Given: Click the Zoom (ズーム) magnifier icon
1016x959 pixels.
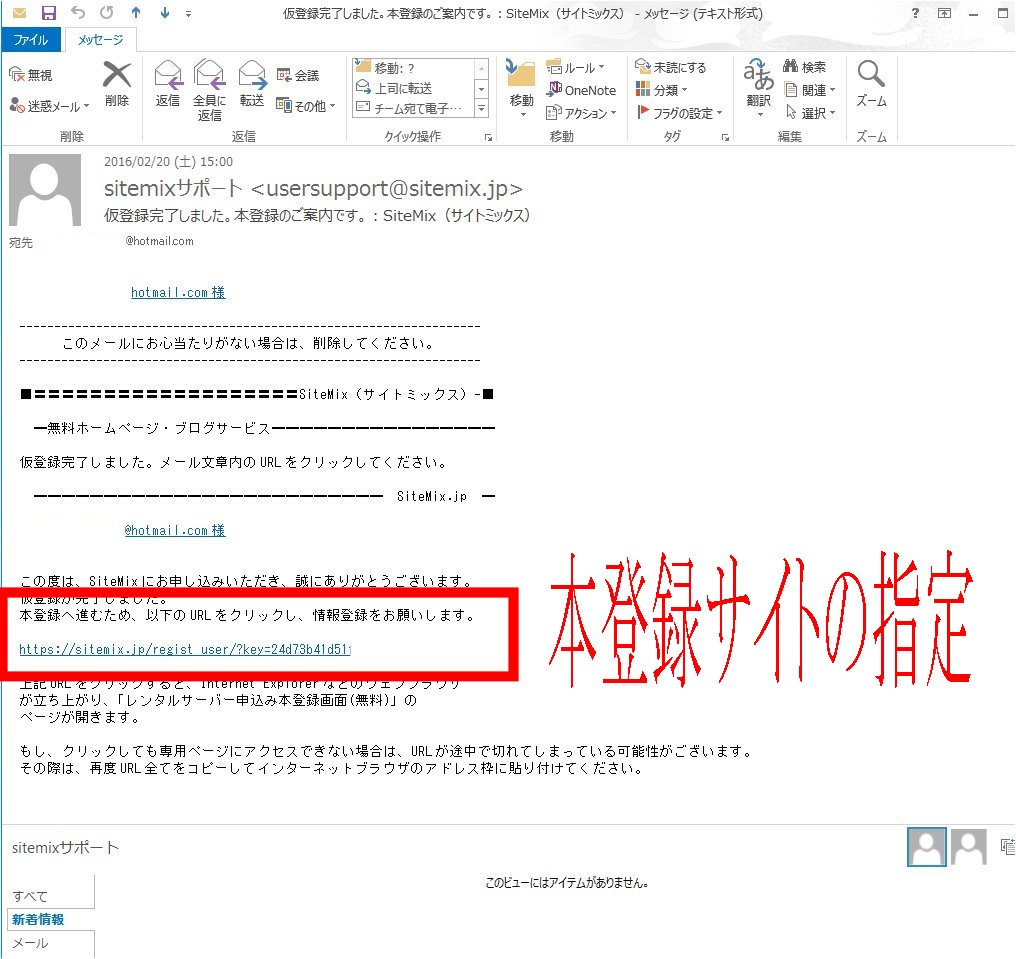Looking at the screenshot, I should point(871,82).
